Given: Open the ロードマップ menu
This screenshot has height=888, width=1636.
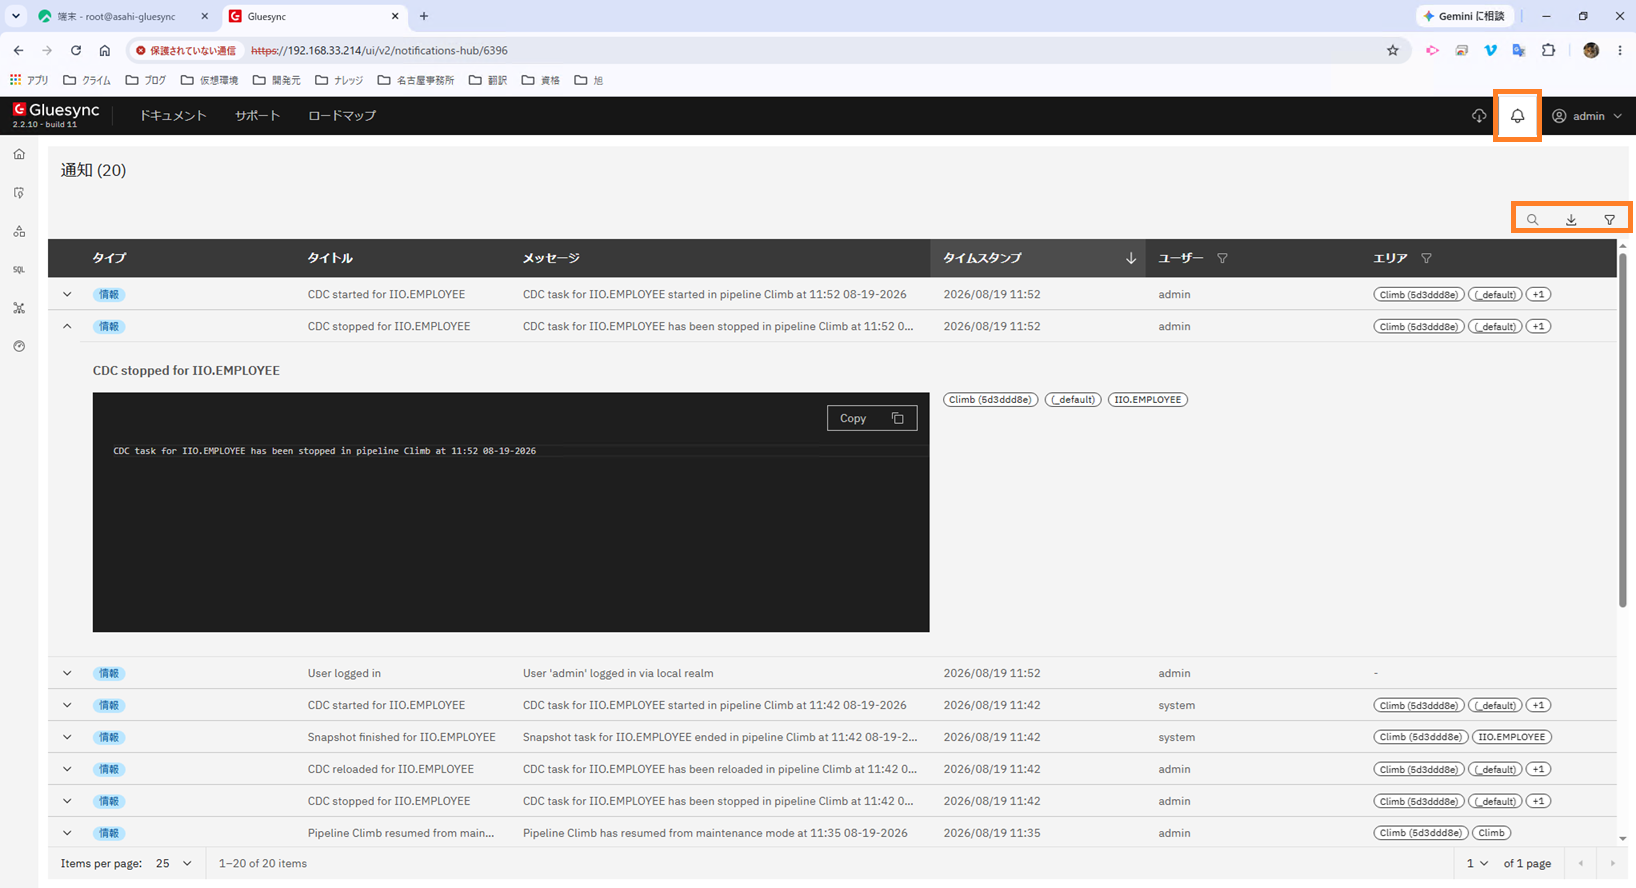Looking at the screenshot, I should (342, 116).
